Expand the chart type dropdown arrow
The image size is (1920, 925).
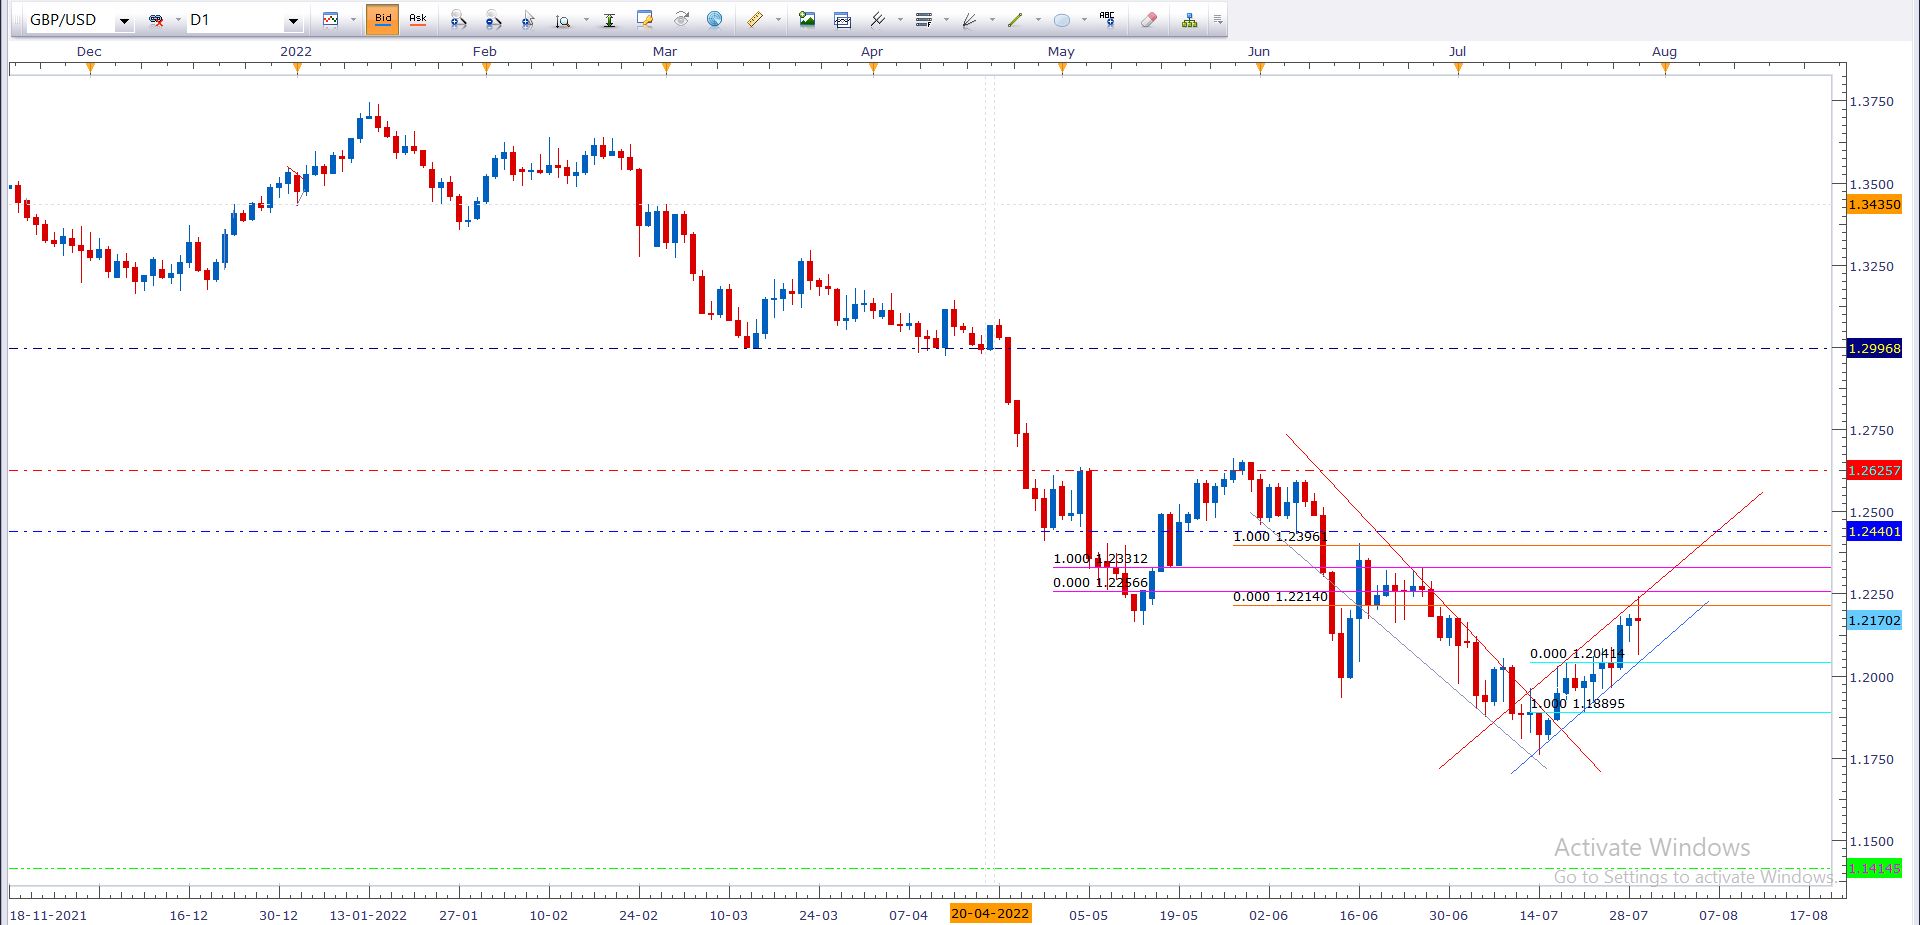tap(353, 20)
